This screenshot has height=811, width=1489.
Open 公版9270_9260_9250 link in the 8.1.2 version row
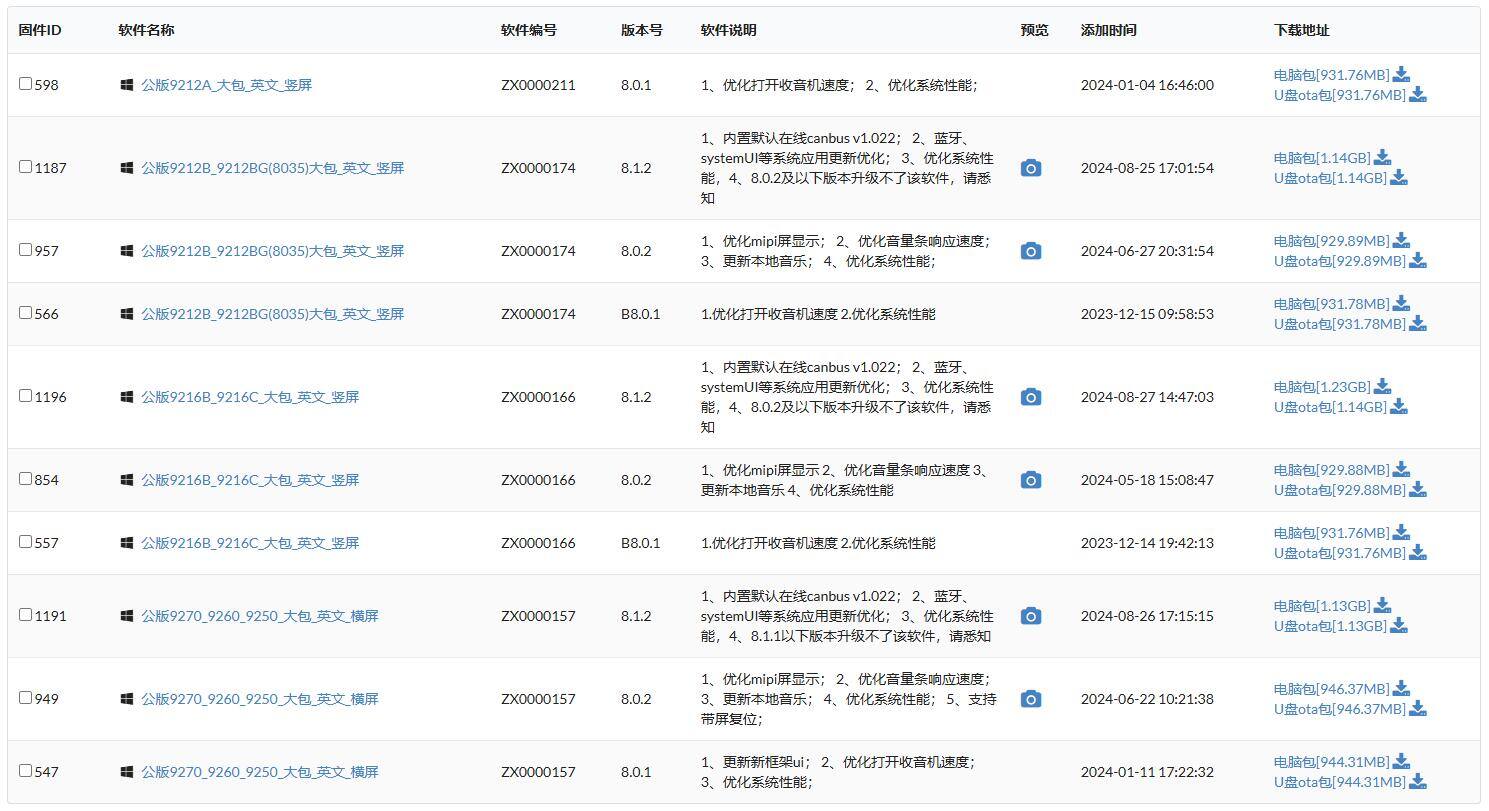point(259,616)
